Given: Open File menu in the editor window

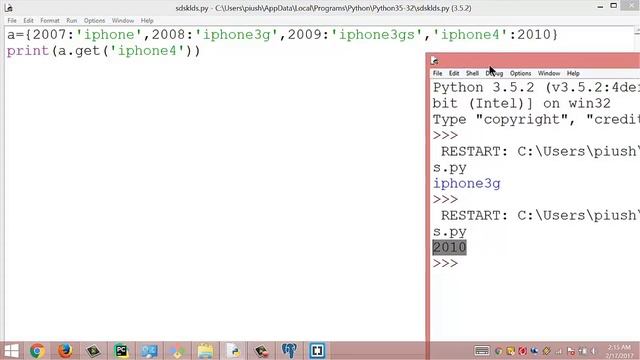Looking at the screenshot, I should (x=12, y=20).
